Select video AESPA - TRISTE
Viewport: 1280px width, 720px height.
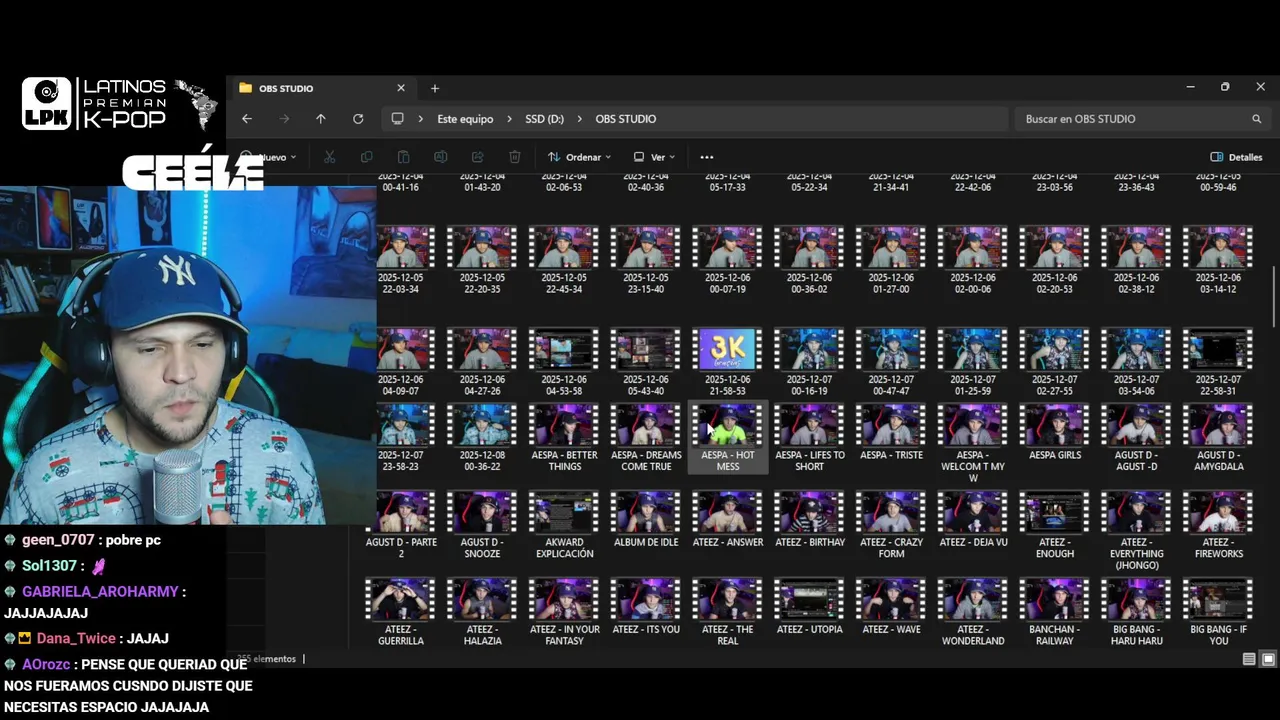pos(892,434)
